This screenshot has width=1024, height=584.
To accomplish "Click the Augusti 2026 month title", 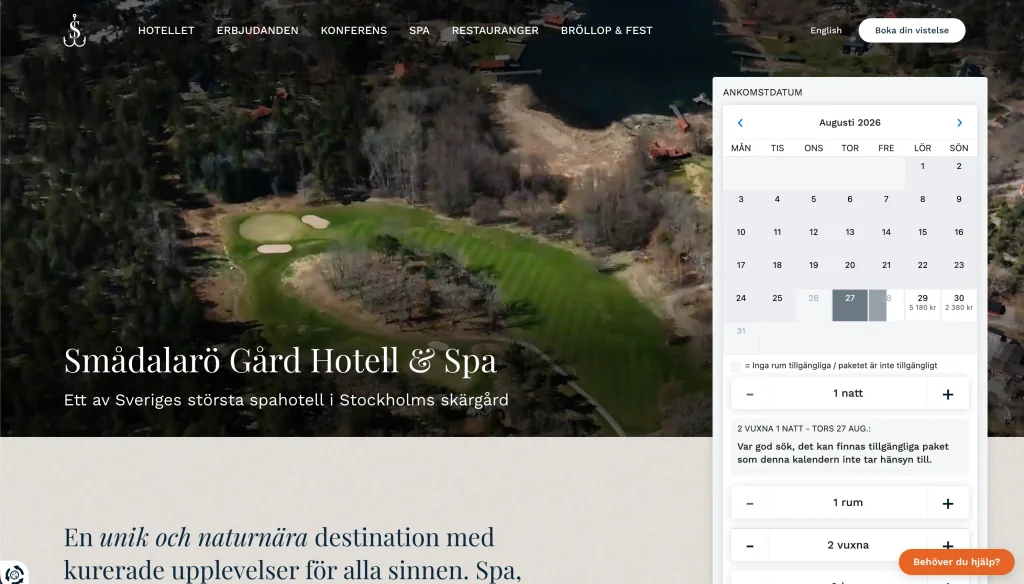I will pyautogui.click(x=850, y=123).
